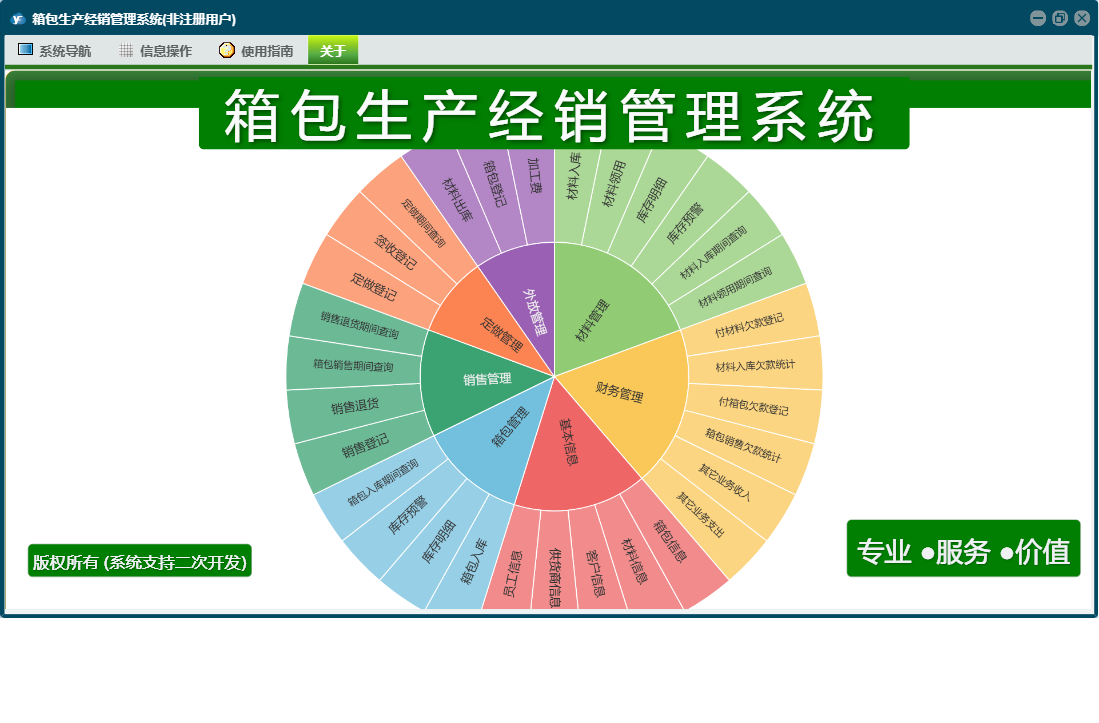Open 库存明细 under 箱包管理
The image size is (1099, 723).
(x=438, y=541)
